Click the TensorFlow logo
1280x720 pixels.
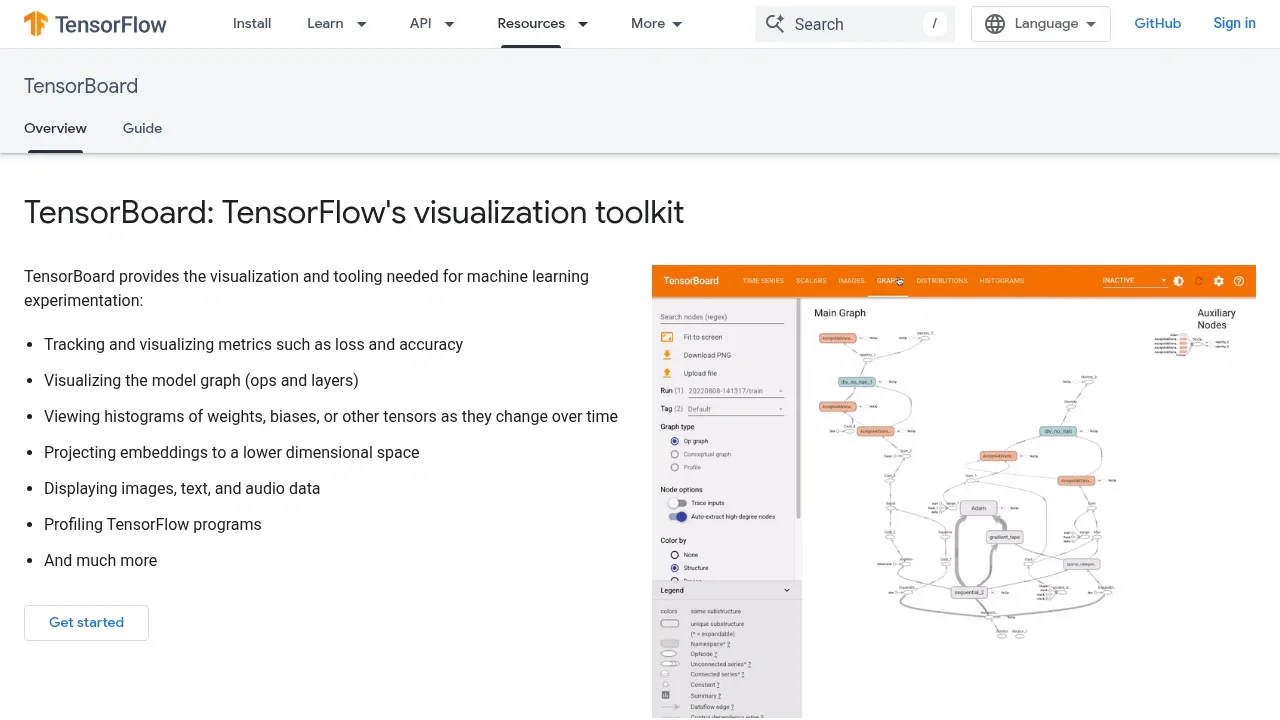[95, 24]
